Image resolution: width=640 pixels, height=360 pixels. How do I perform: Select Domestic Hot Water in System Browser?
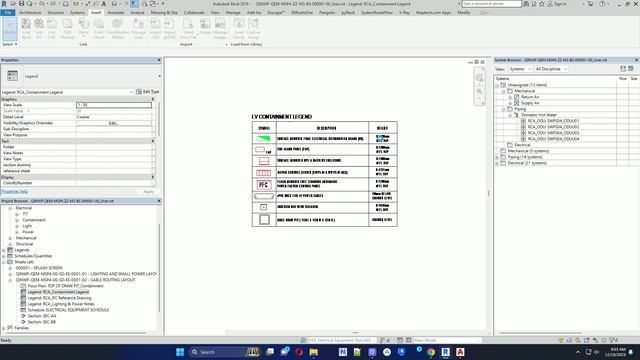[539, 115]
